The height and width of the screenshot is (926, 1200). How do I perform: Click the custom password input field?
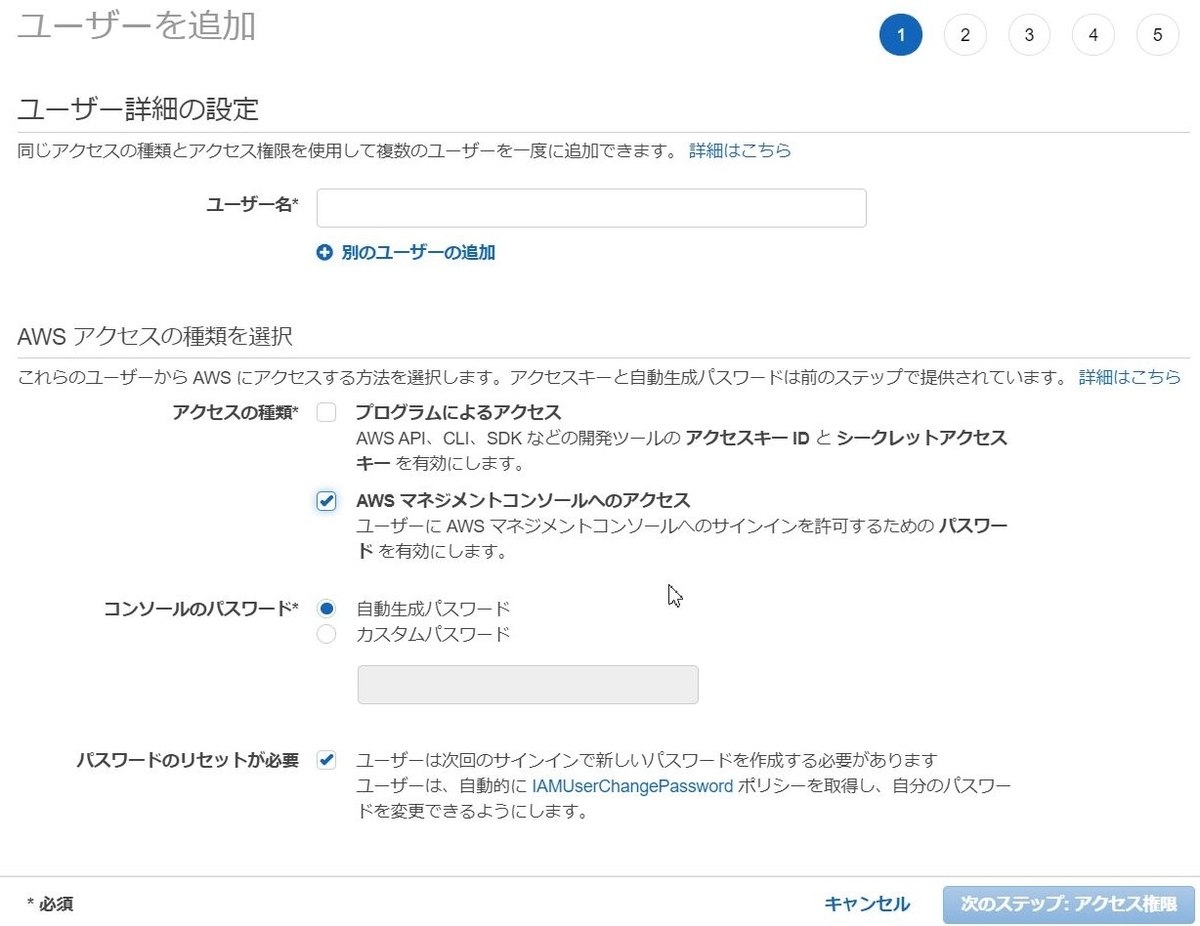tap(527, 684)
